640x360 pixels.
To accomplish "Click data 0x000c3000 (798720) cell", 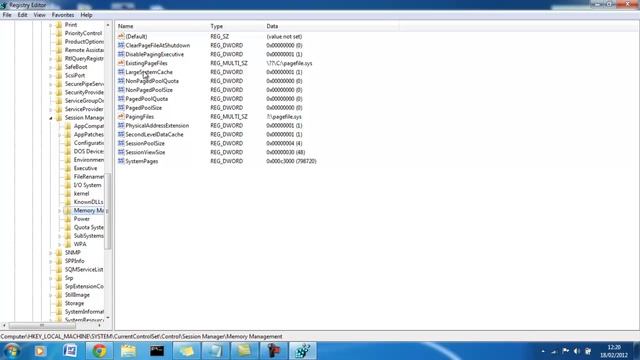I will [291, 161].
